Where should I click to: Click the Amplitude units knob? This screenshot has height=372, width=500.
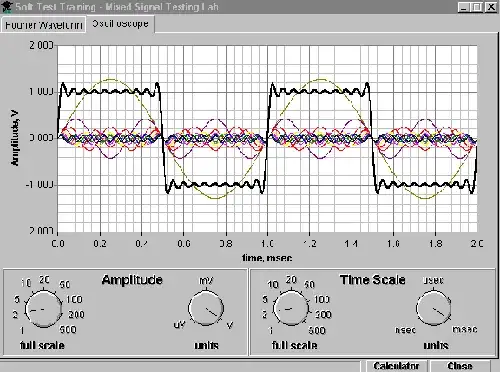(206, 308)
